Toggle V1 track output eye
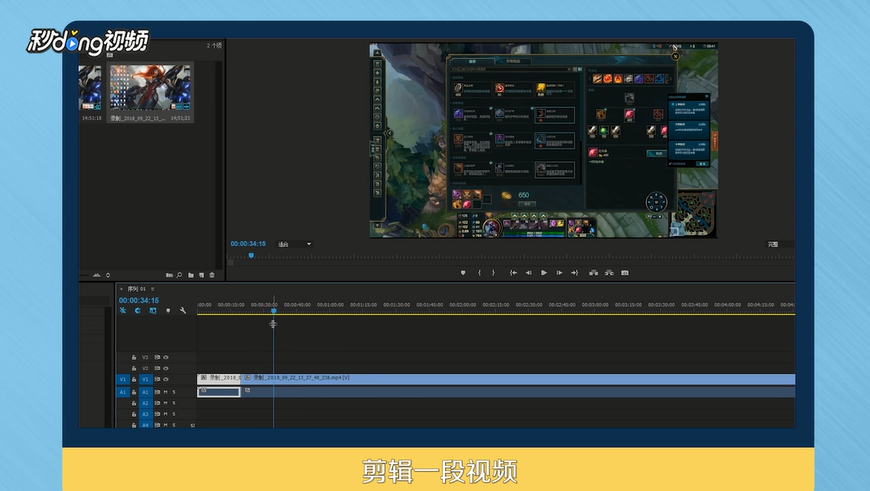870x491 pixels. pos(165,379)
